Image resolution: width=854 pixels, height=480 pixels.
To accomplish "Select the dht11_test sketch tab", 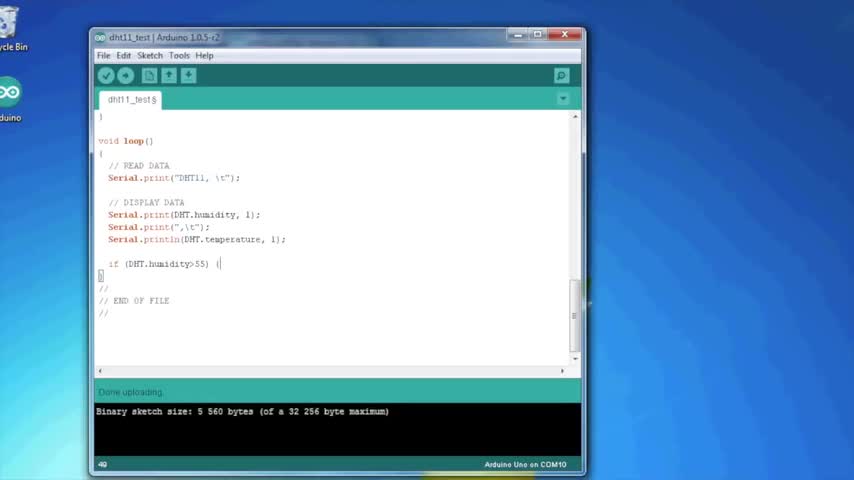I will click(131, 100).
